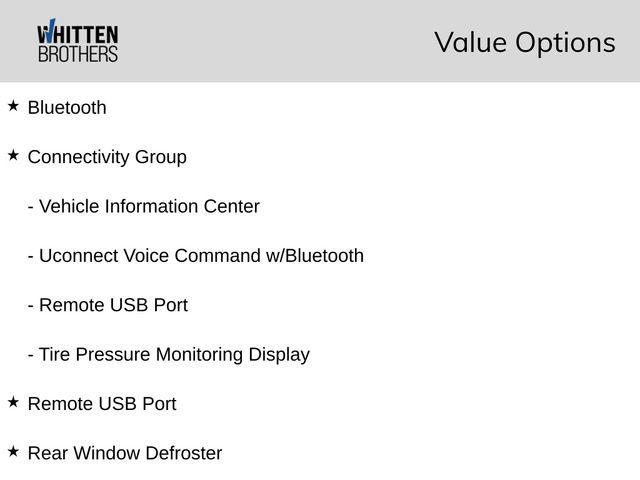Click Tire Pressure Monitoring Display entry
The image size is (640, 480).
pos(169,355)
